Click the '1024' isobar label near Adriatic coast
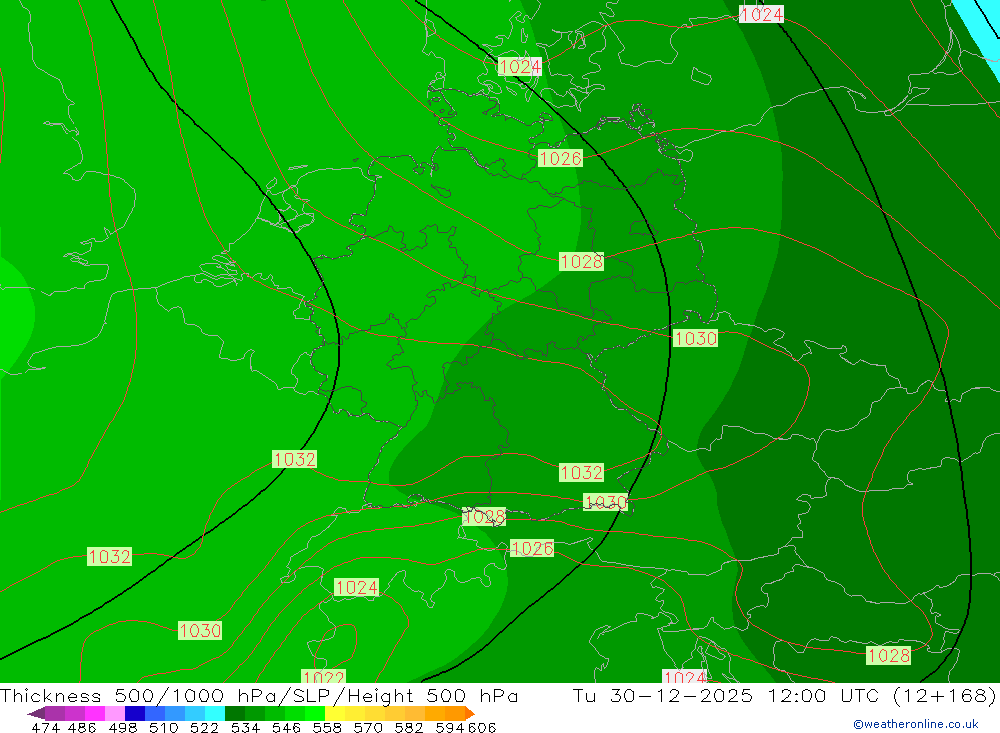This screenshot has width=1000, height=733. click(x=685, y=677)
